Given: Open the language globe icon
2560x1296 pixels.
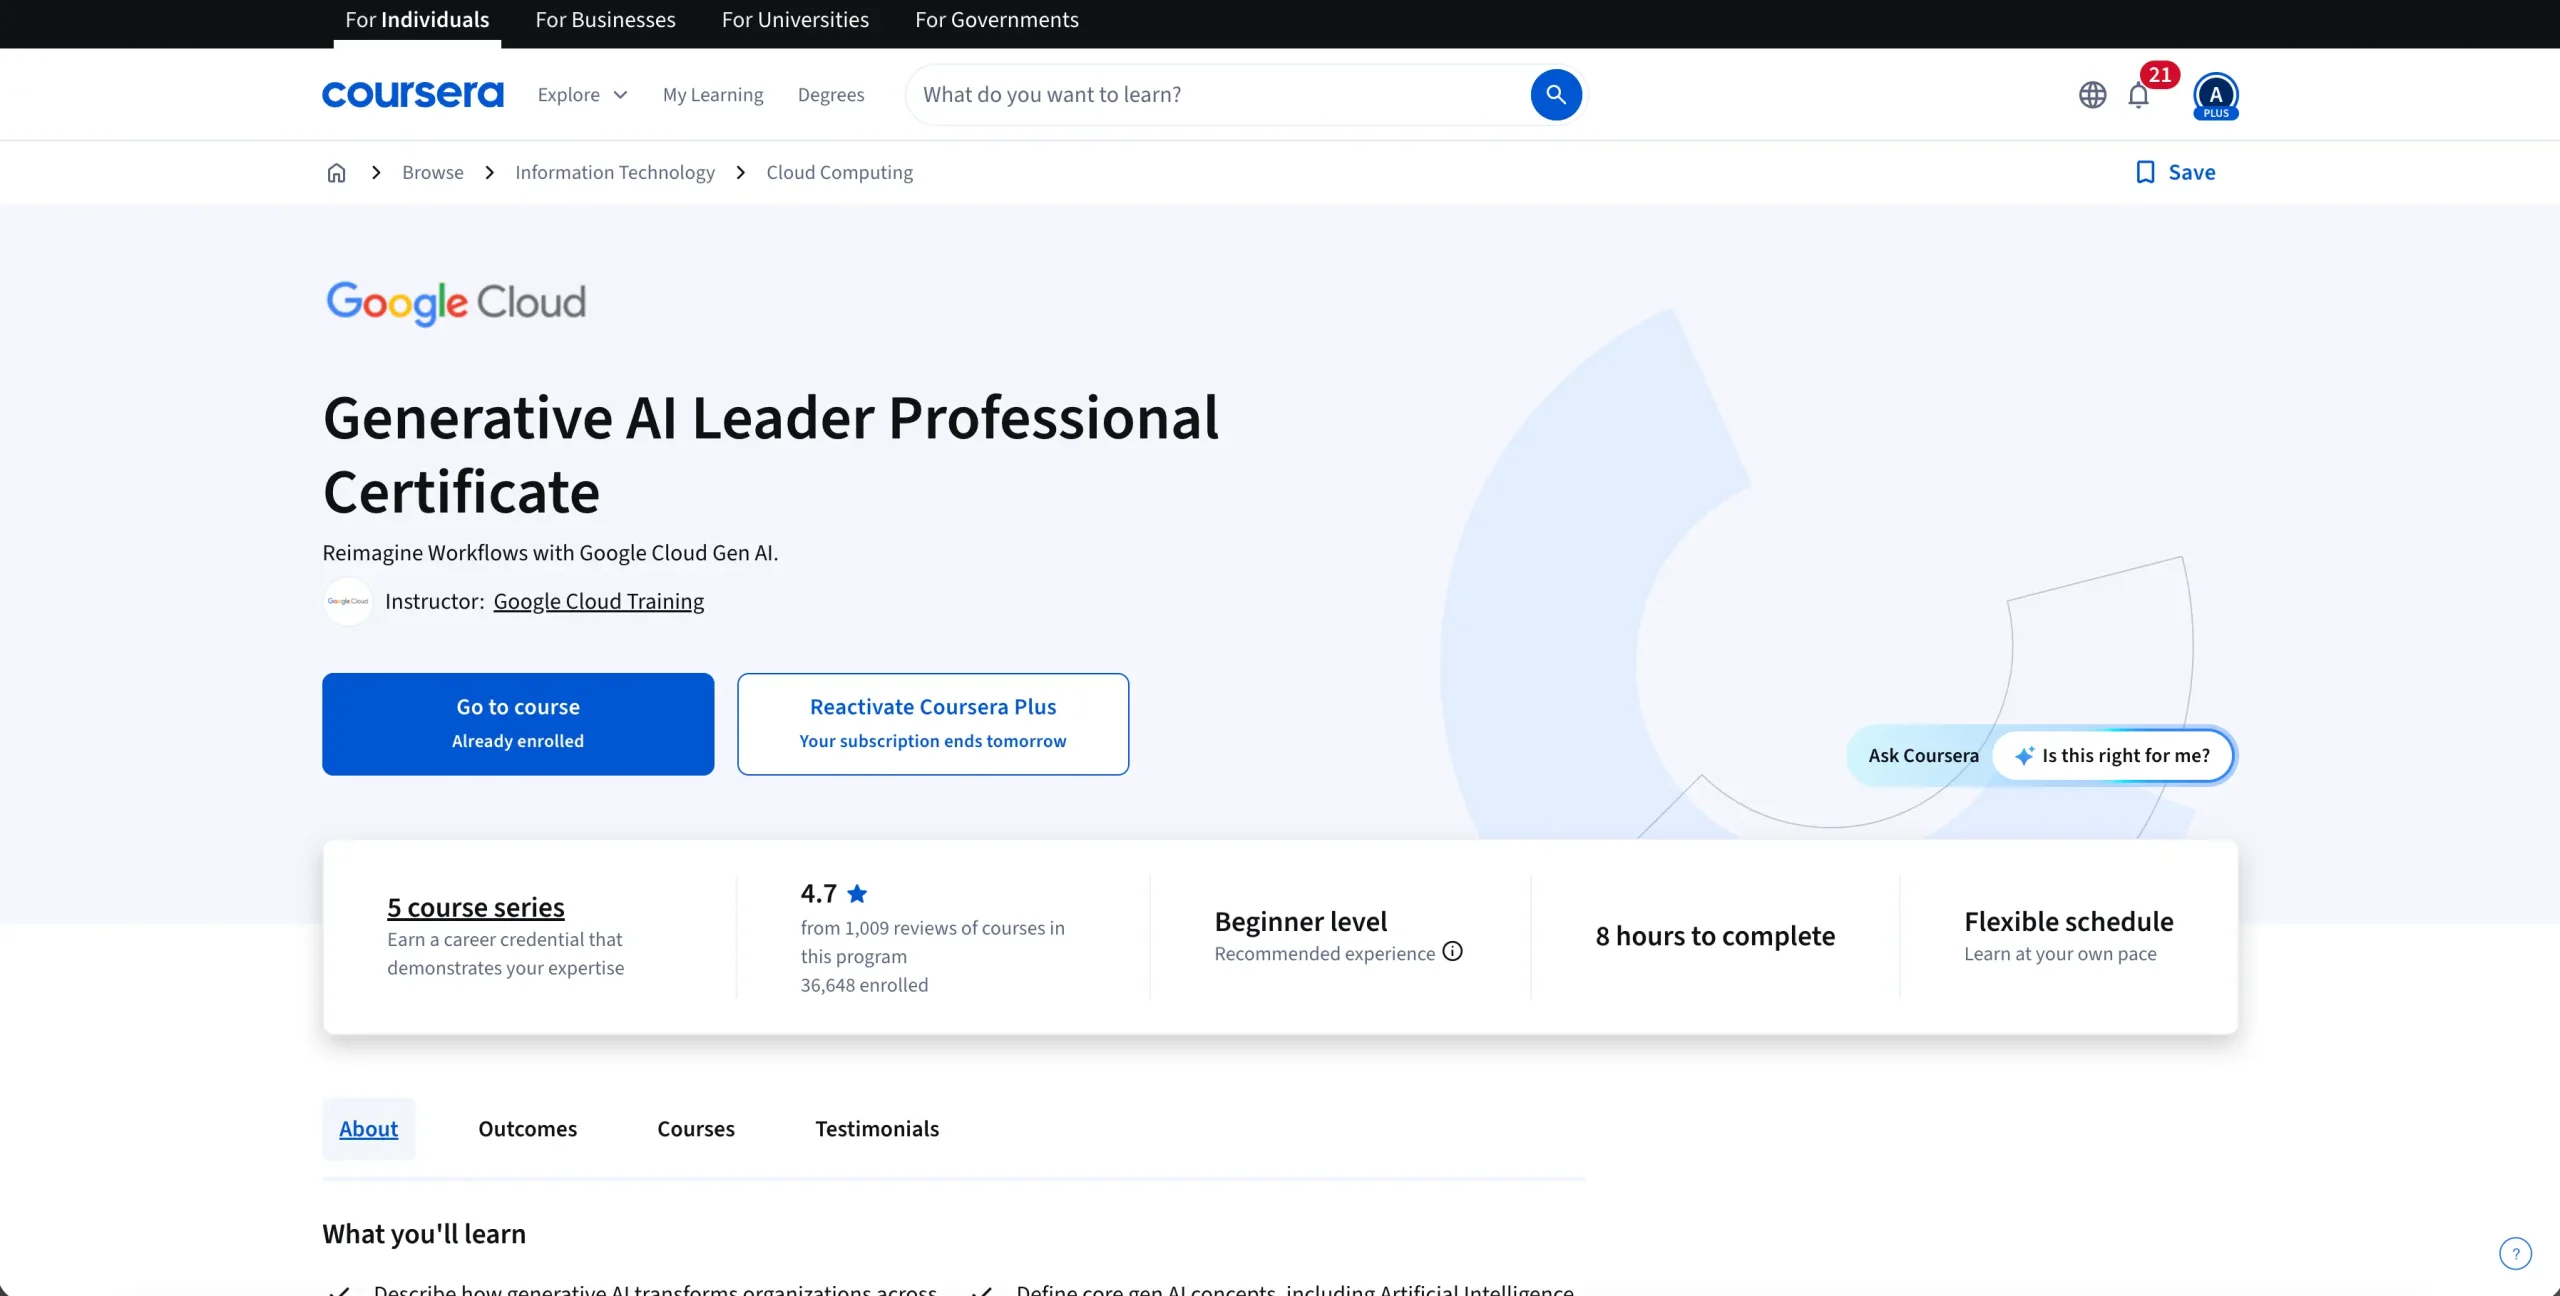Looking at the screenshot, I should (x=2092, y=95).
